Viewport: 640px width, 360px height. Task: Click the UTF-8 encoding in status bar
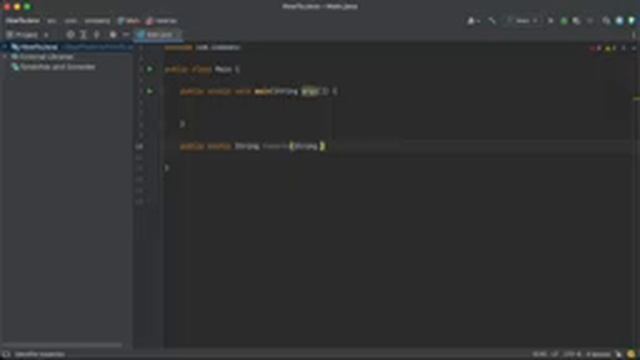572,354
